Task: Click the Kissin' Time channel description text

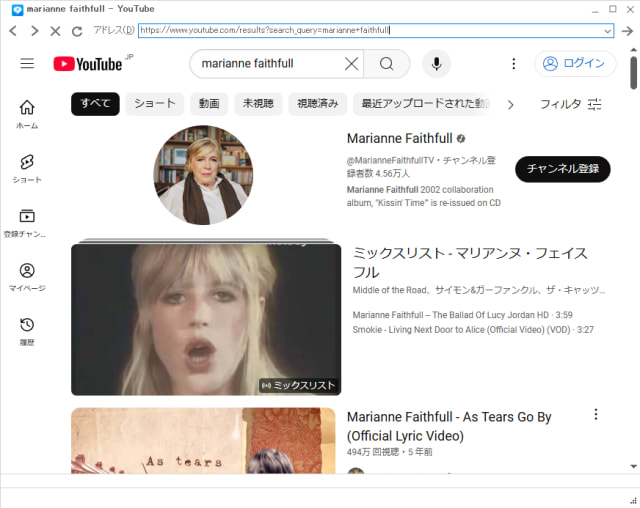Action: [x=424, y=196]
